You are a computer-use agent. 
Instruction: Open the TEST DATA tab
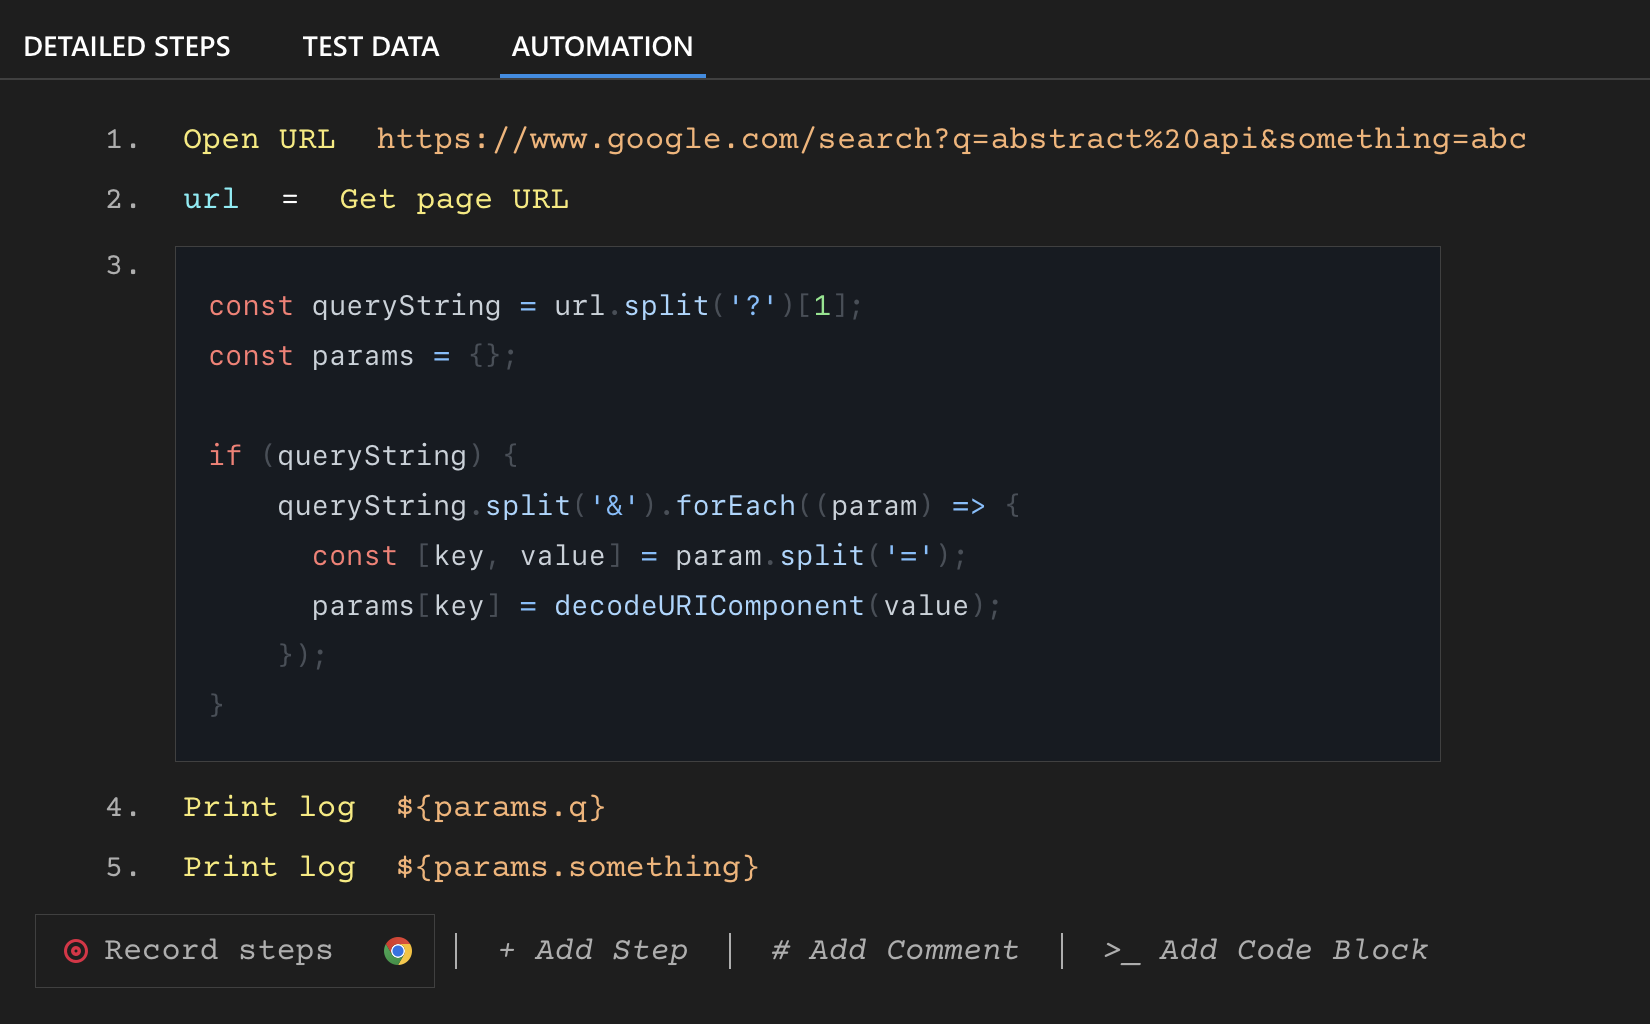tap(371, 46)
